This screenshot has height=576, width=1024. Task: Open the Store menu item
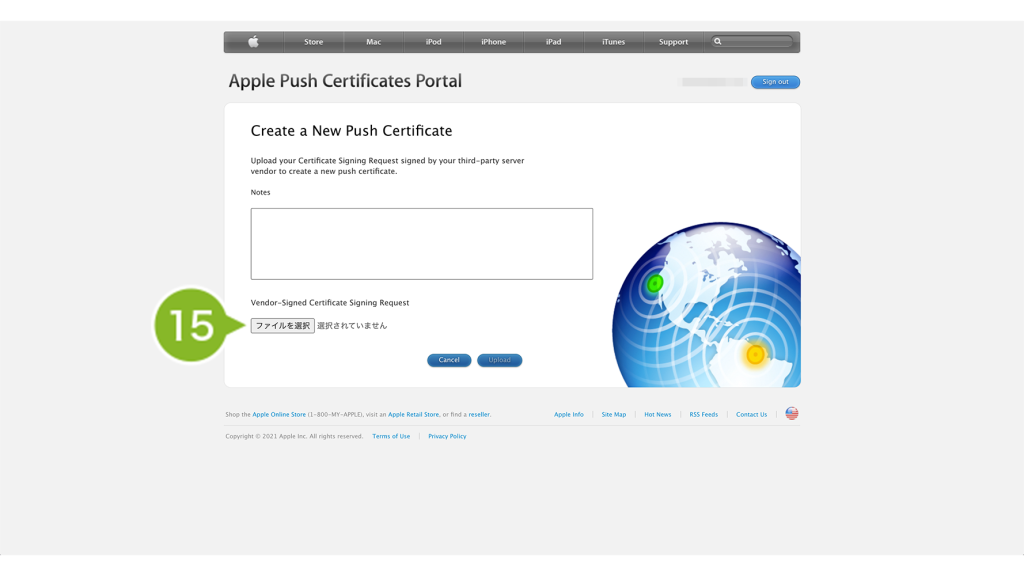click(313, 42)
